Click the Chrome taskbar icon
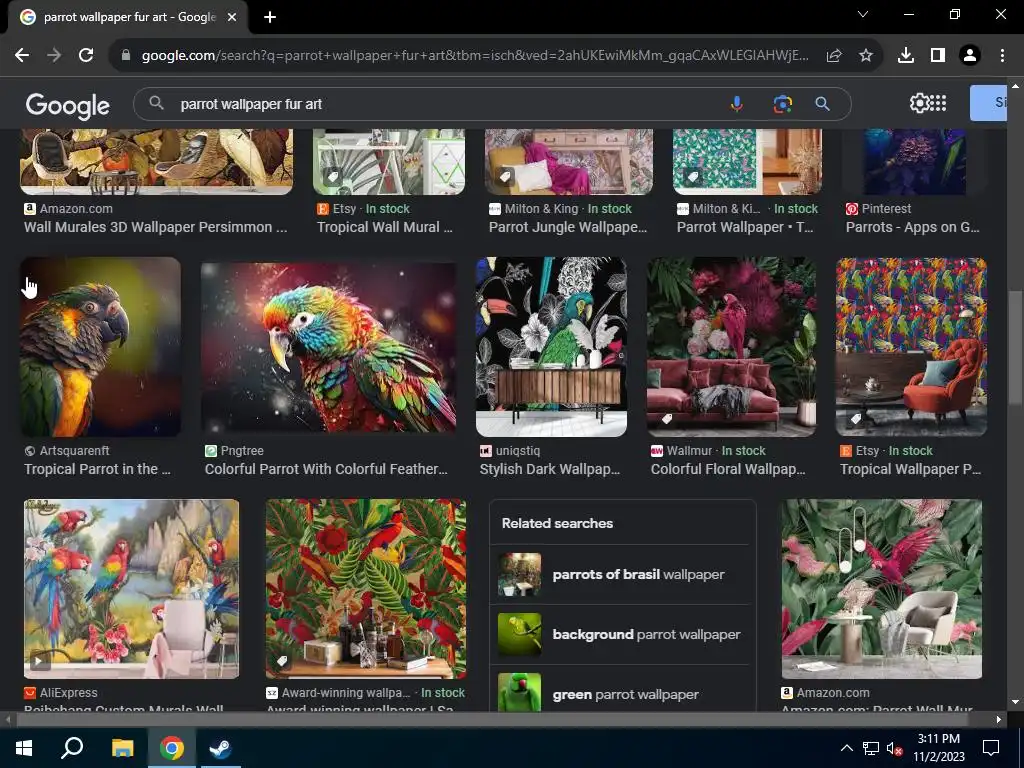Screen dimensions: 1024x768 (172, 748)
